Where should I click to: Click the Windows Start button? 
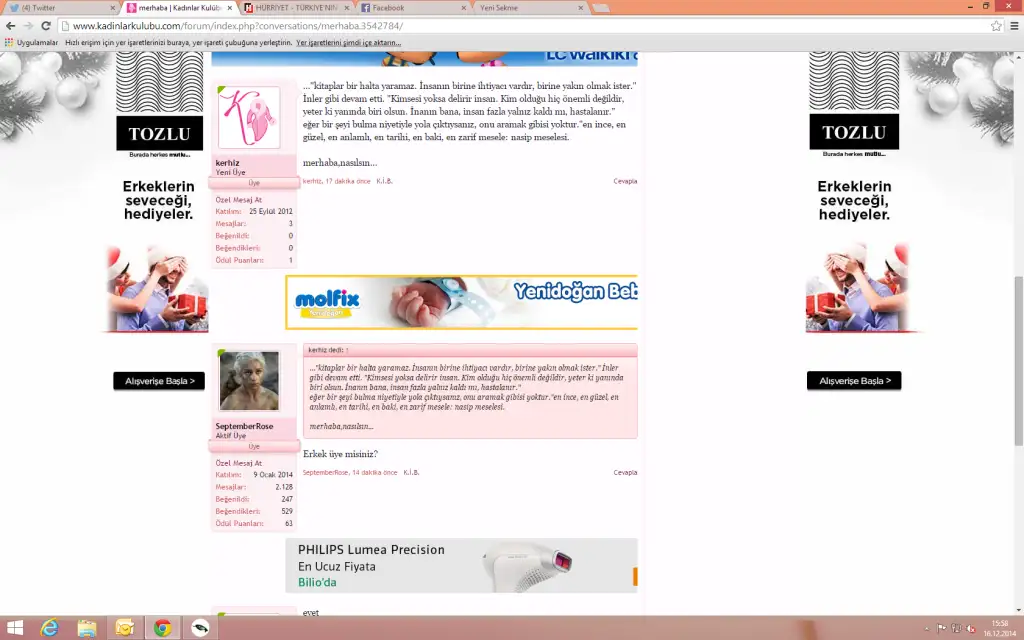click(x=14, y=628)
